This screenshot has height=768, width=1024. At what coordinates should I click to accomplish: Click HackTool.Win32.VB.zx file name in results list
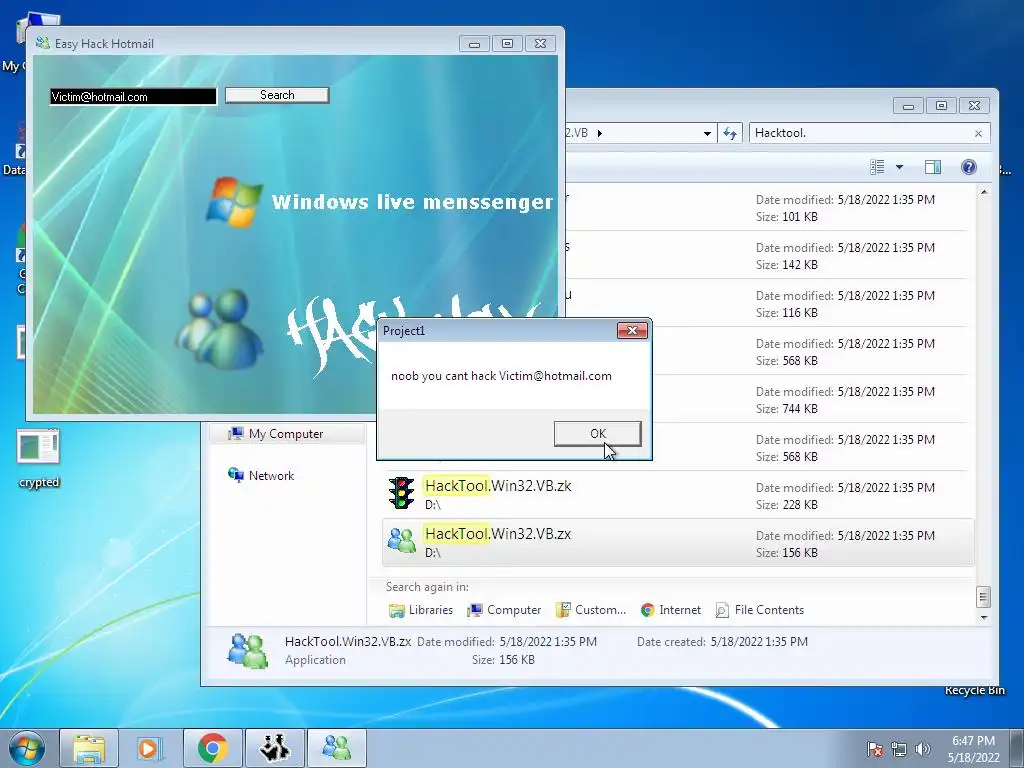click(498, 534)
